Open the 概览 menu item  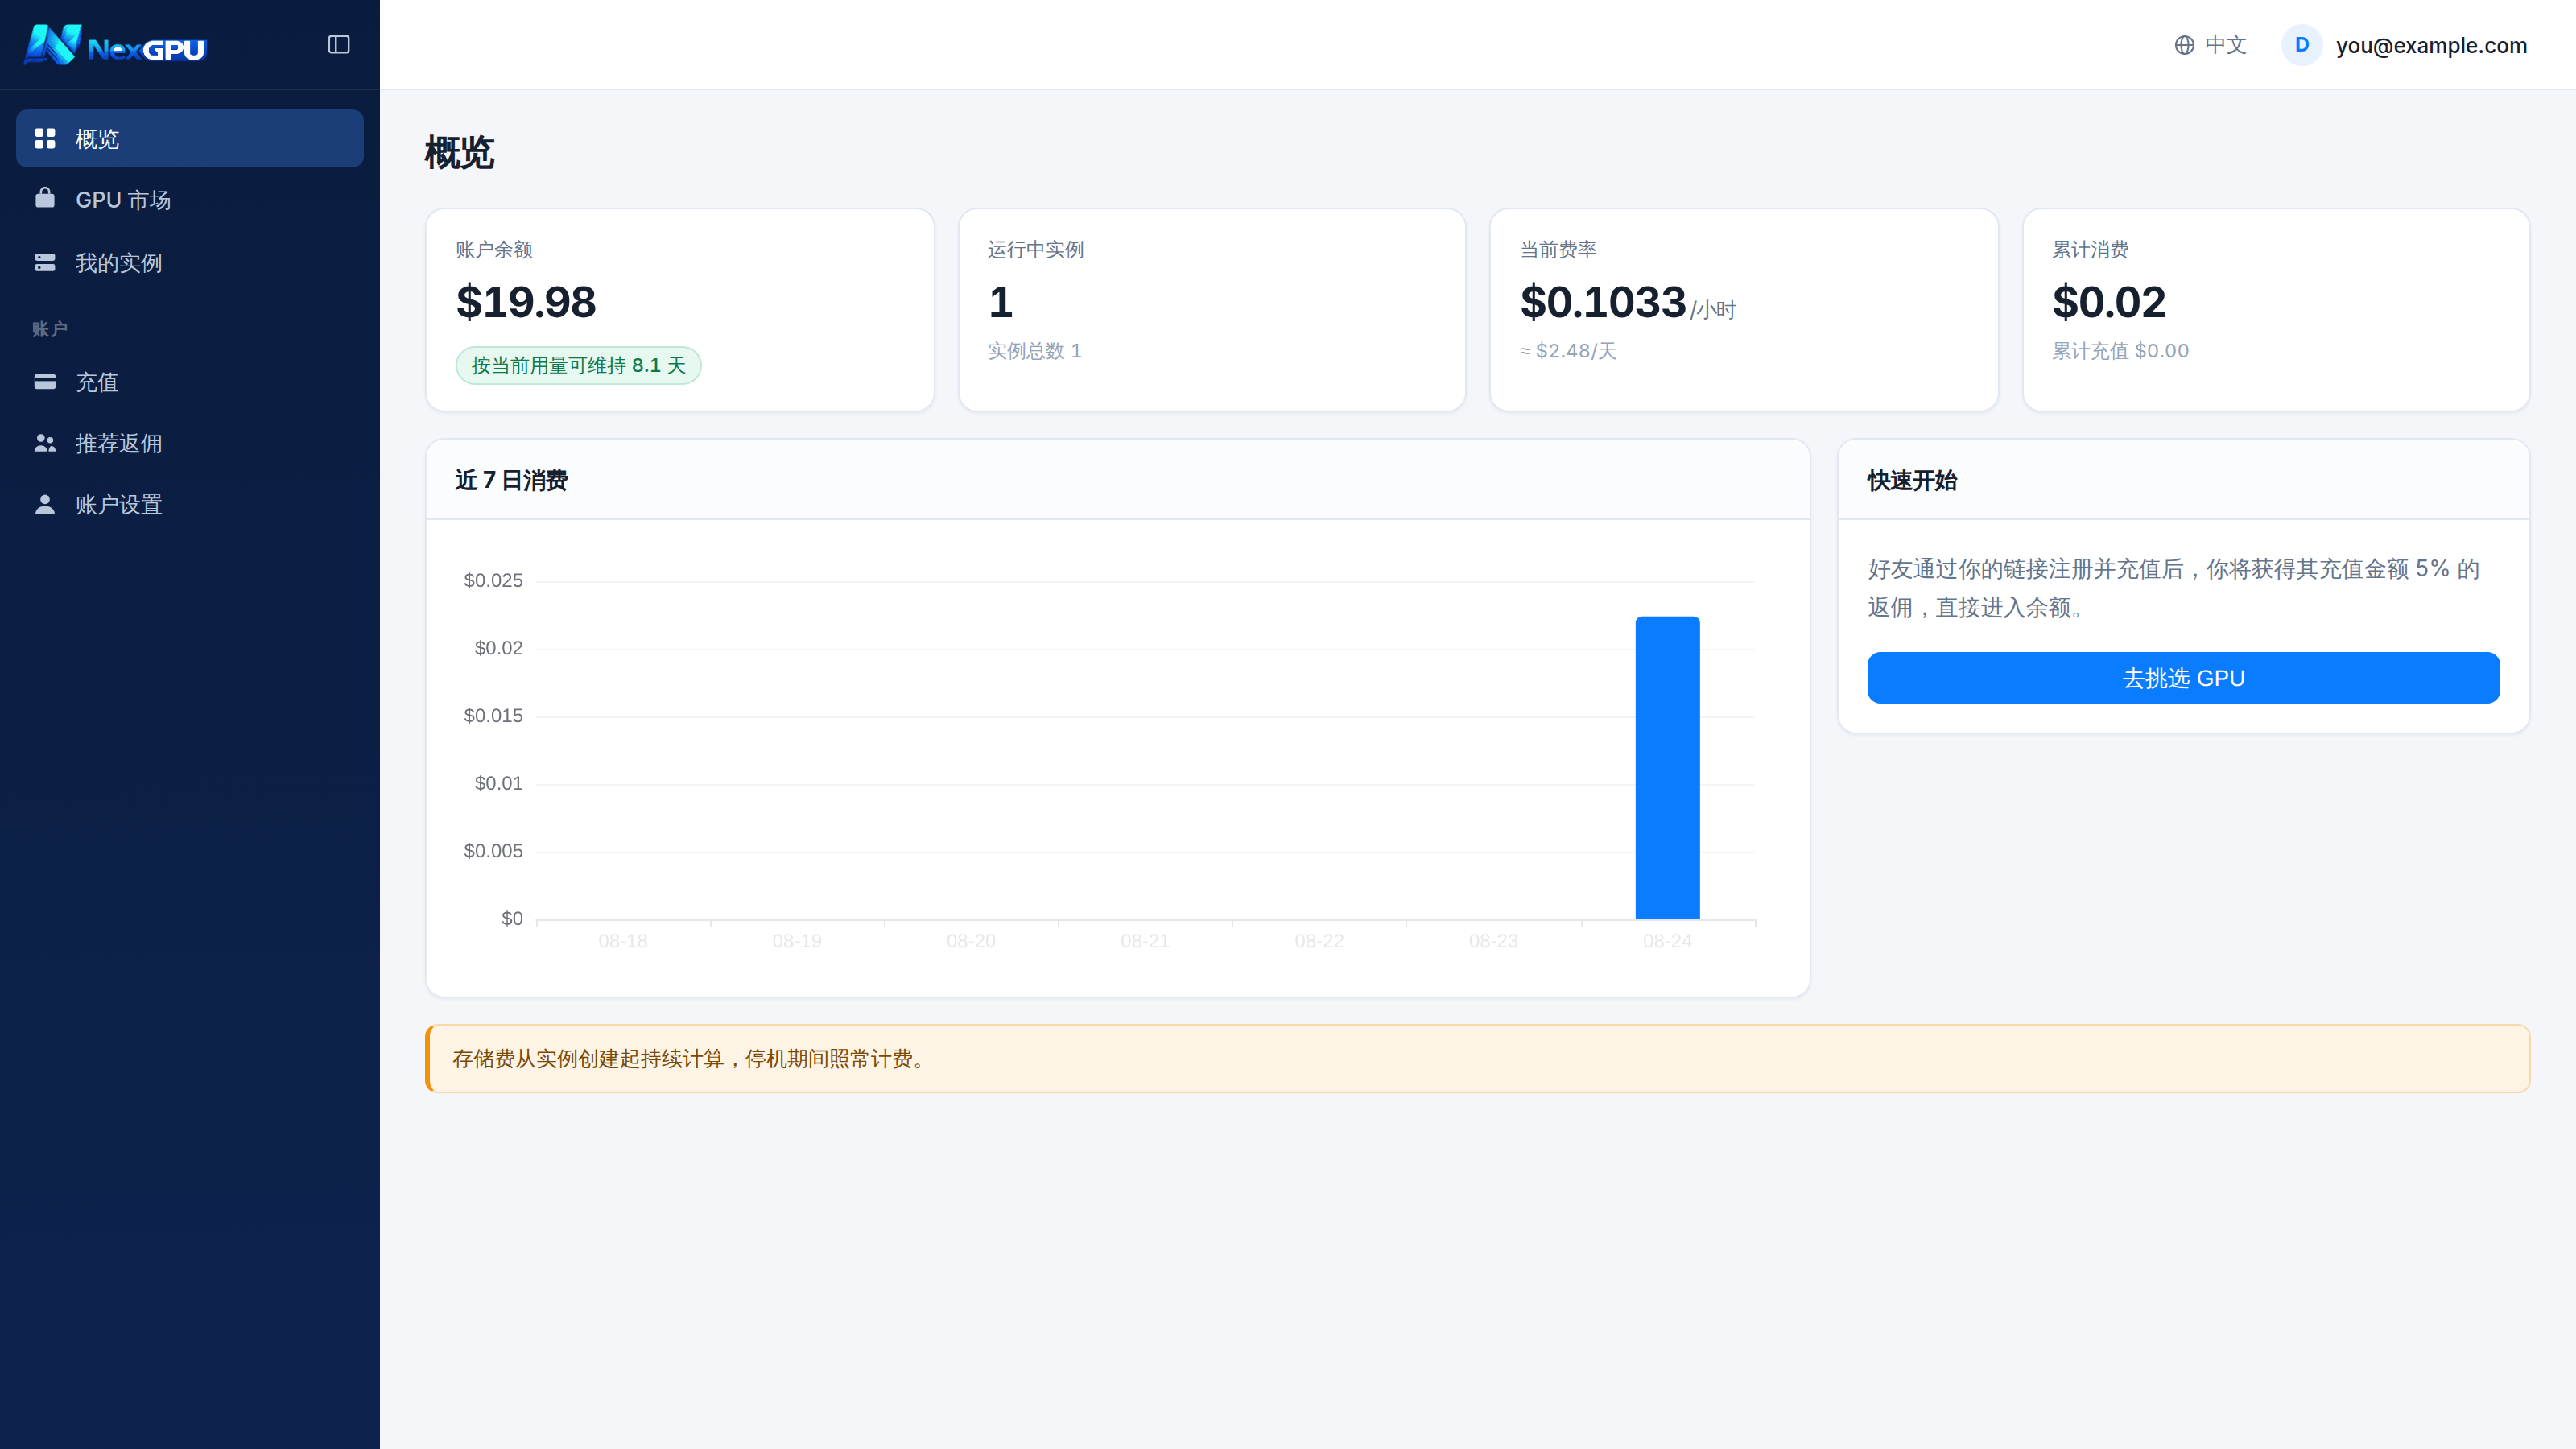[x=190, y=138]
